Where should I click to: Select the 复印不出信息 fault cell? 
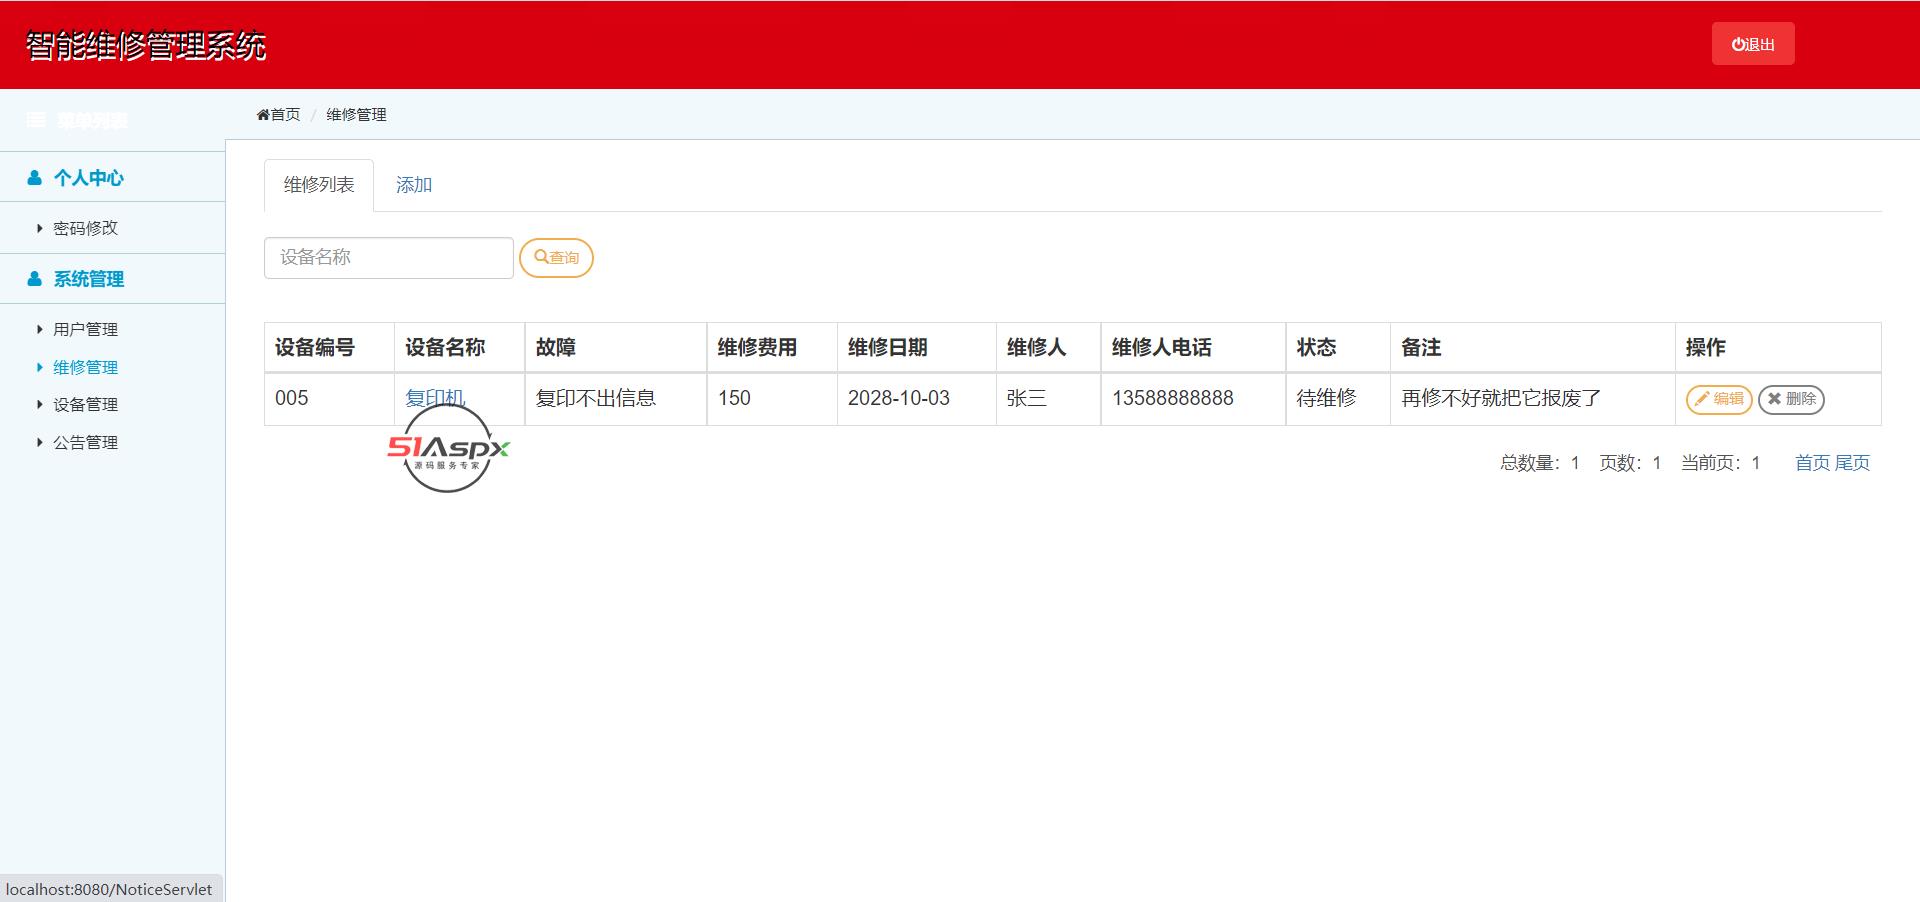pos(616,399)
